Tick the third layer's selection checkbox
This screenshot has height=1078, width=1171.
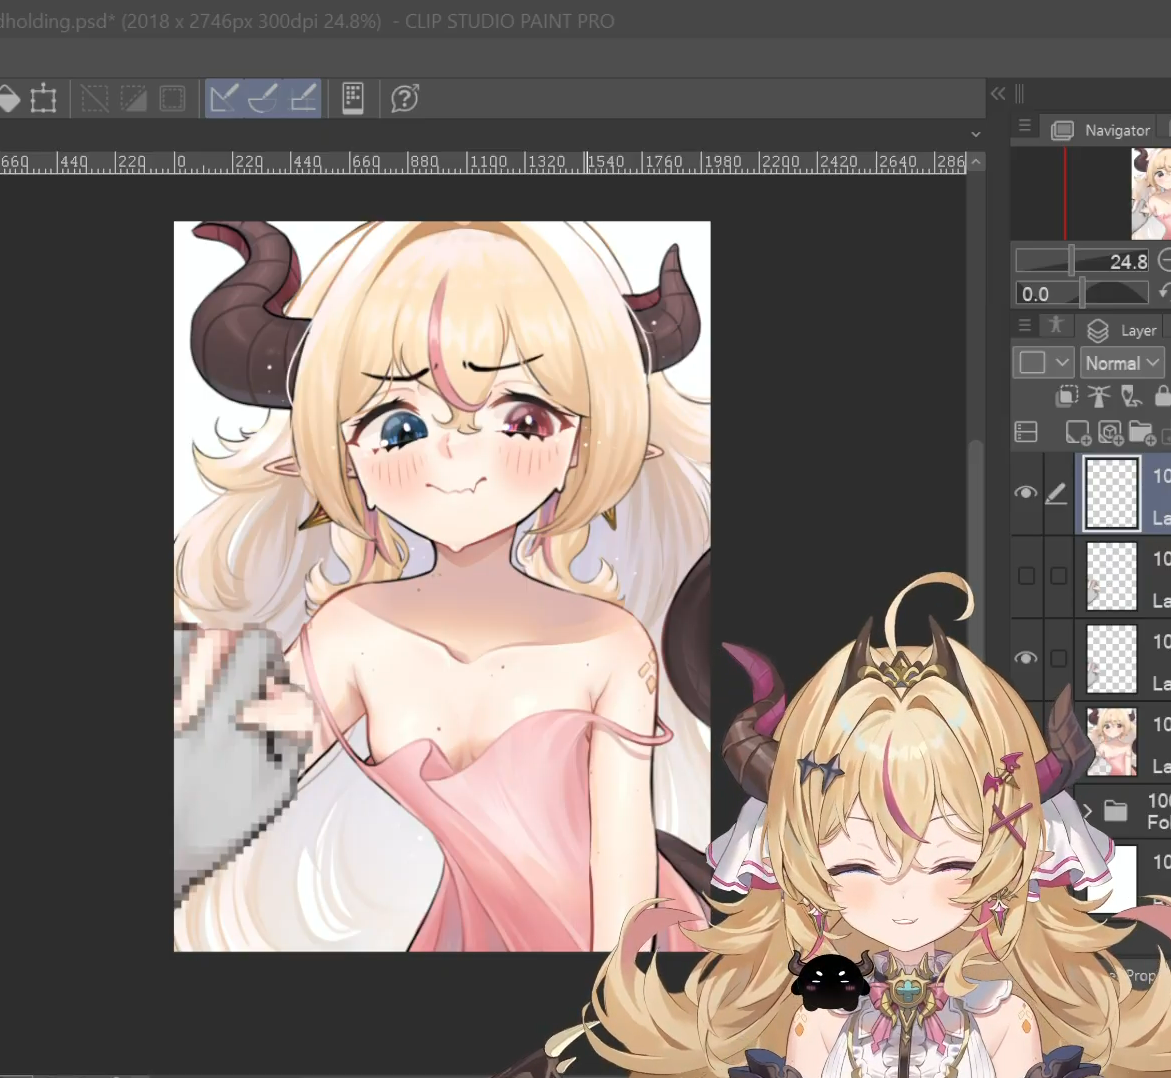[1058, 658]
